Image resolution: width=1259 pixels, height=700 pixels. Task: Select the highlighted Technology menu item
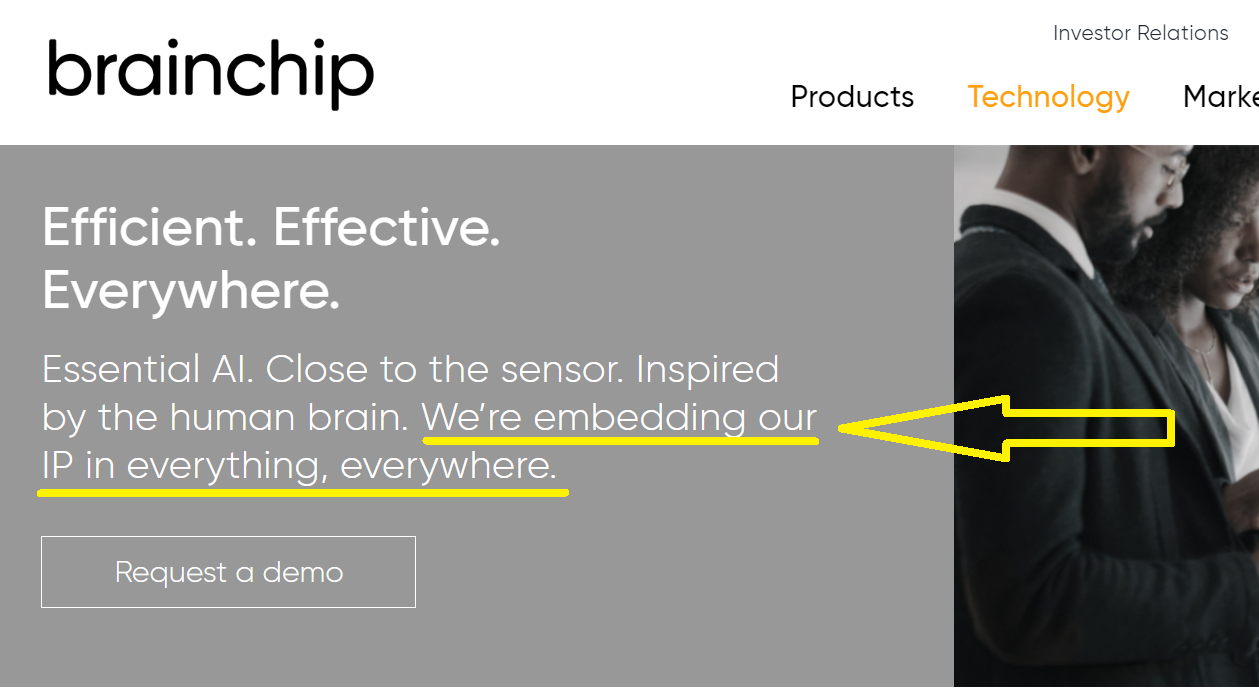1048,97
